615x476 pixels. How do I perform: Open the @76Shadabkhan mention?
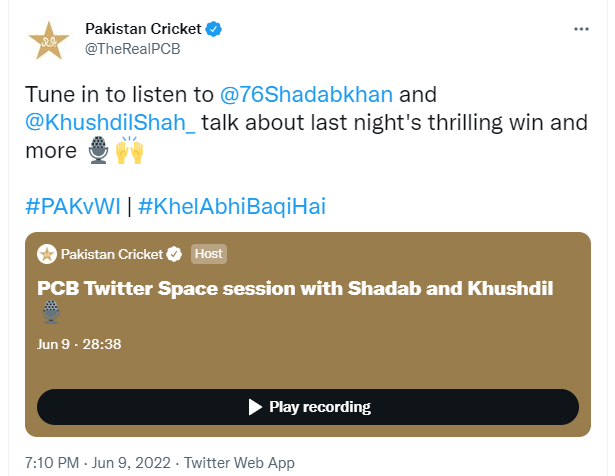pos(308,96)
